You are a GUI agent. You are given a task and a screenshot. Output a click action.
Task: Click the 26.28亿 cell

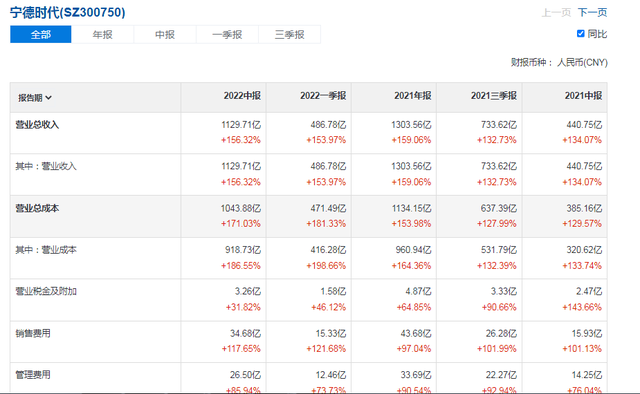[x=501, y=334]
